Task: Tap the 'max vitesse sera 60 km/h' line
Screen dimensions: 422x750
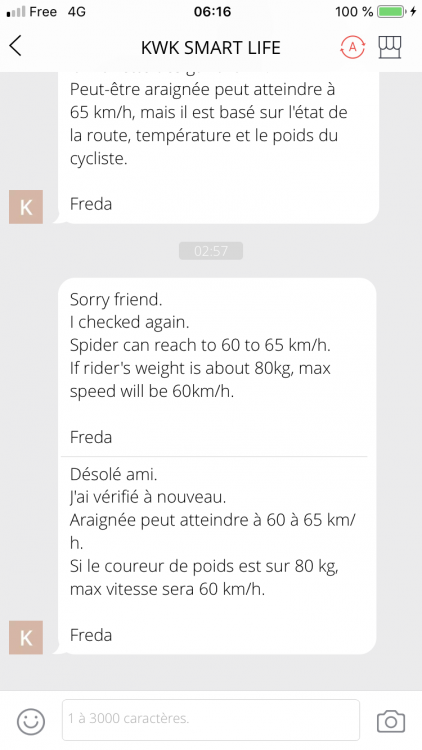Action: [x=167, y=589]
